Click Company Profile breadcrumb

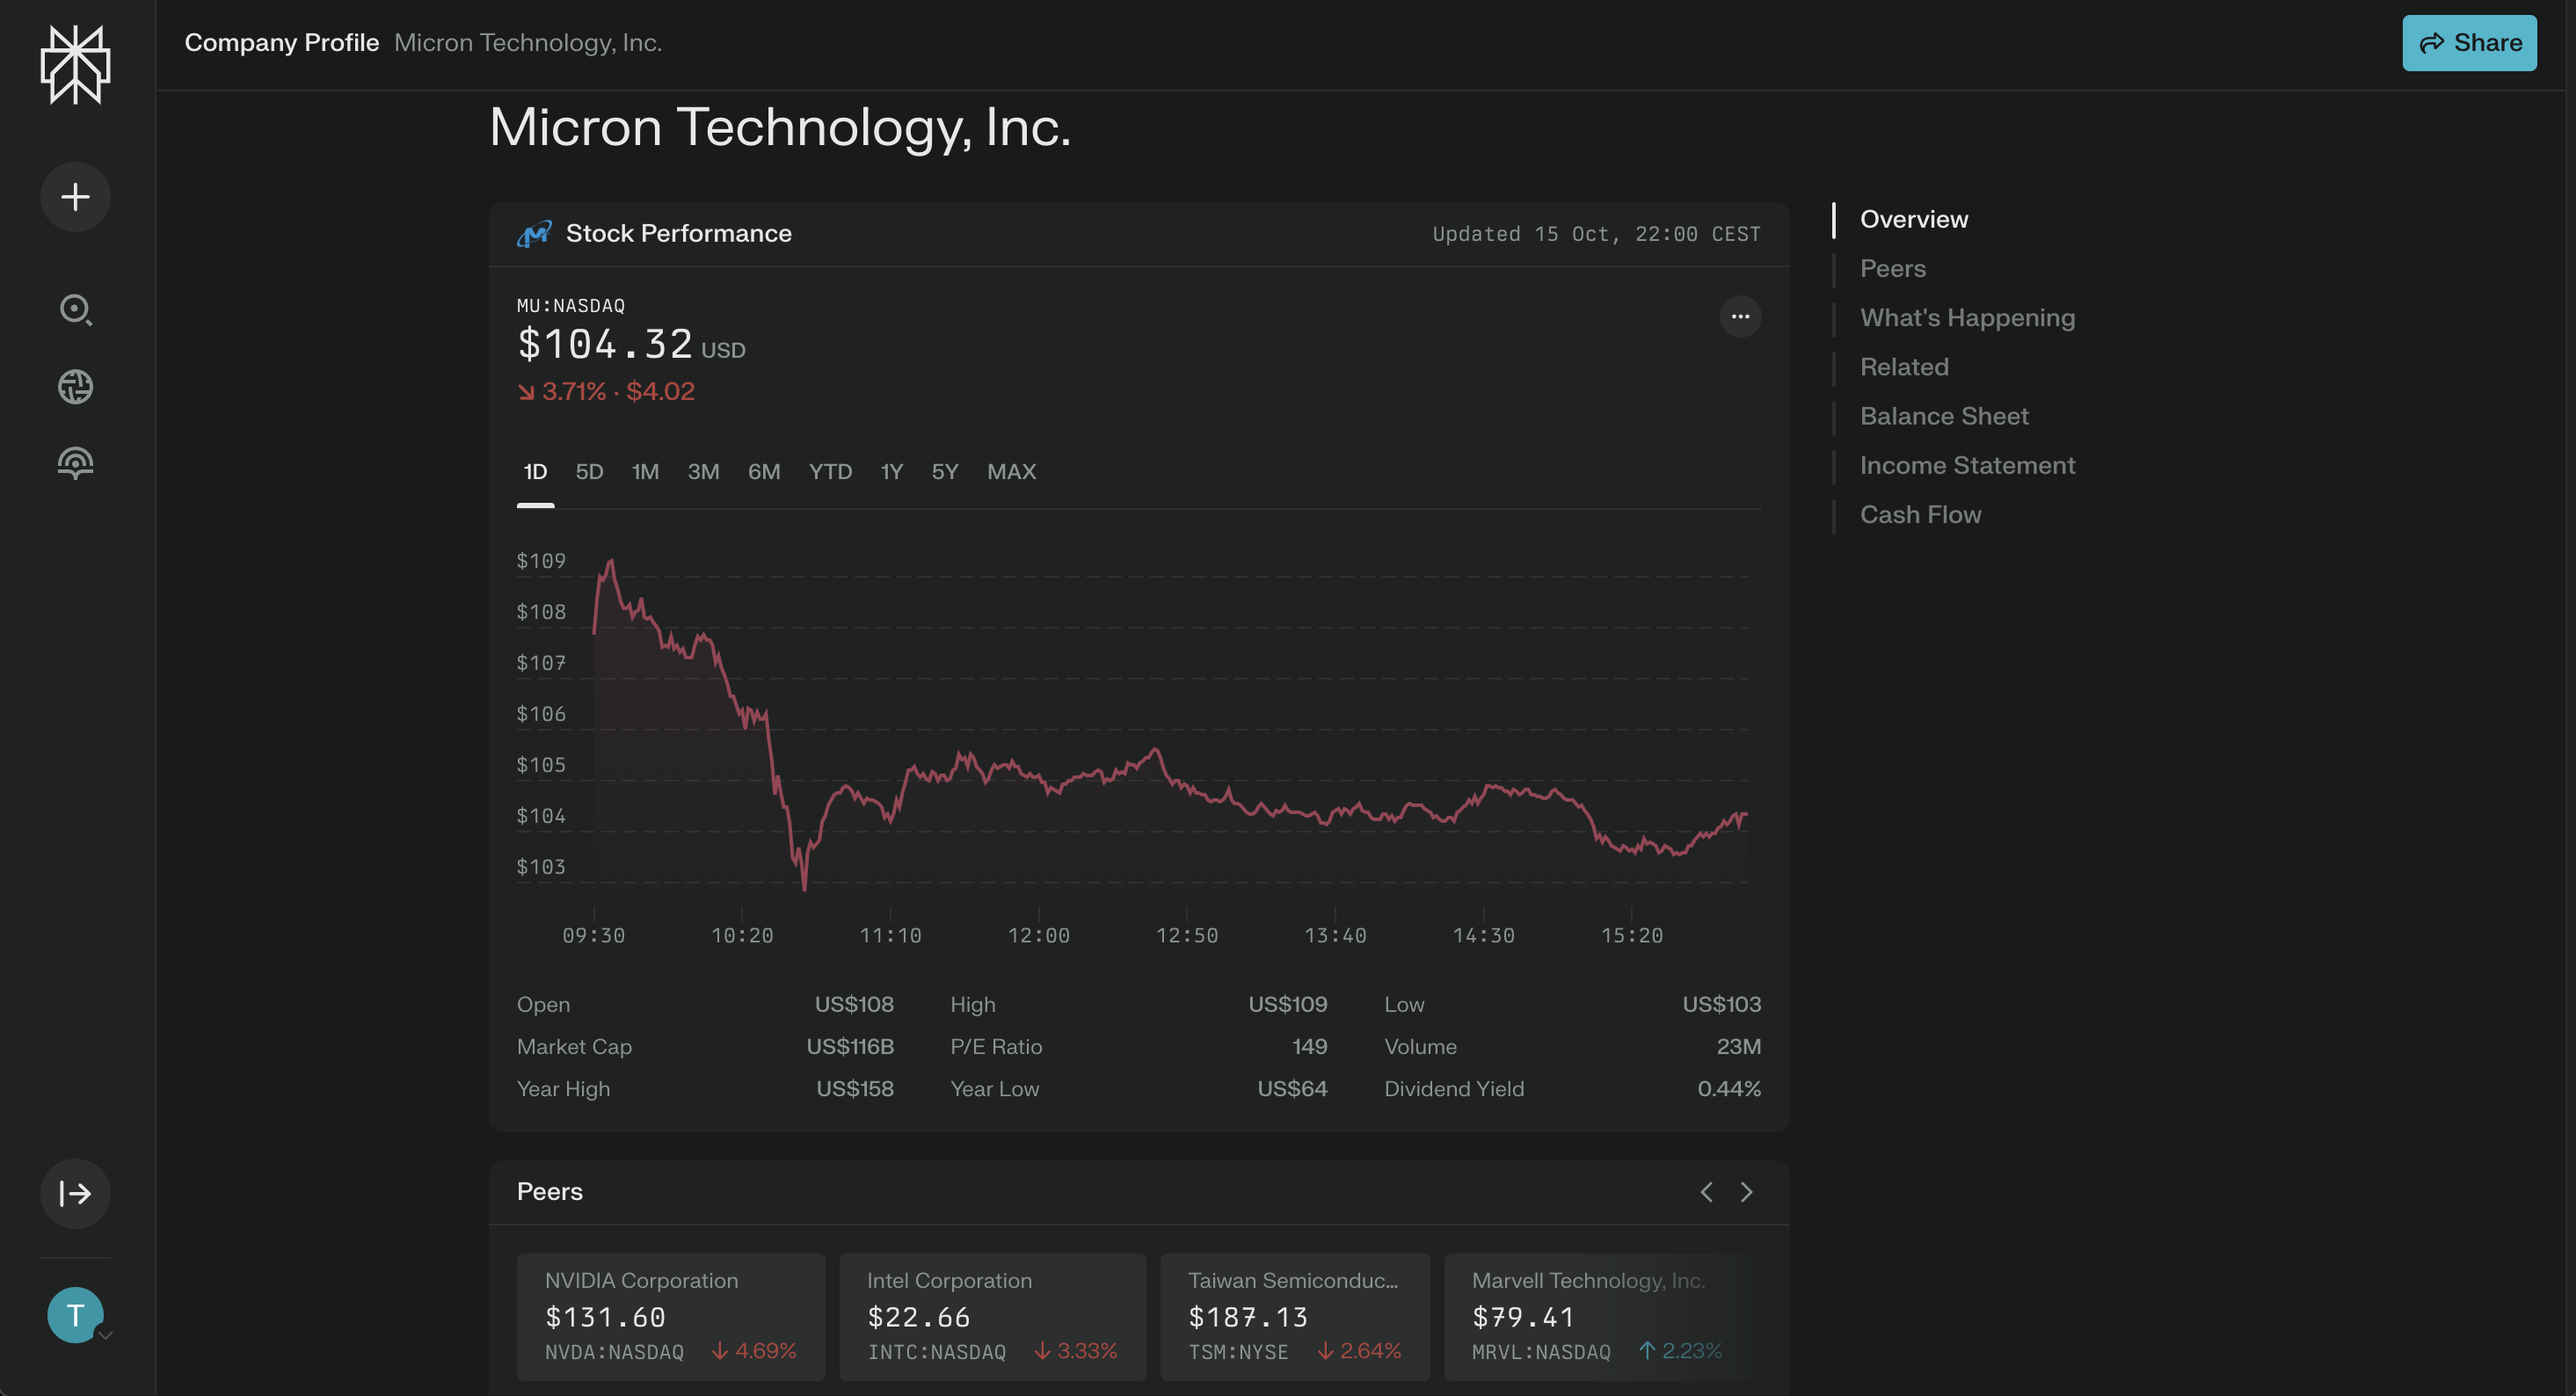(282, 43)
